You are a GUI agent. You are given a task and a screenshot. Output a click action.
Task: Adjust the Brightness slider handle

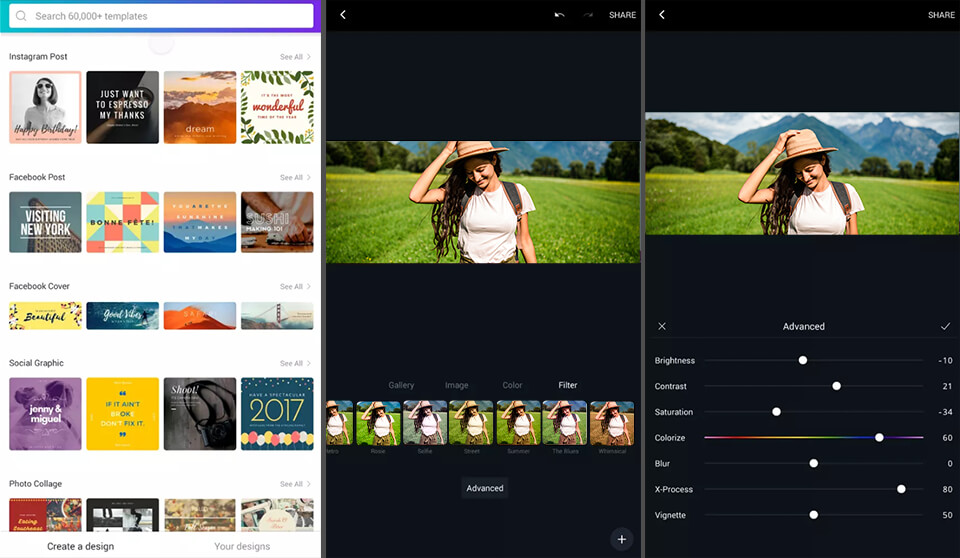[x=803, y=360]
